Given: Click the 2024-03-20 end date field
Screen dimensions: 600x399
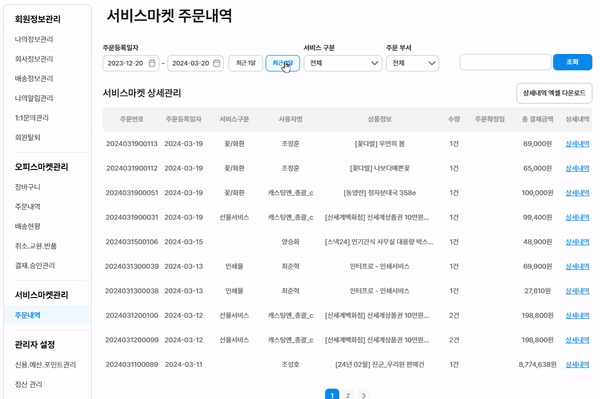Looking at the screenshot, I should pyautogui.click(x=196, y=63).
